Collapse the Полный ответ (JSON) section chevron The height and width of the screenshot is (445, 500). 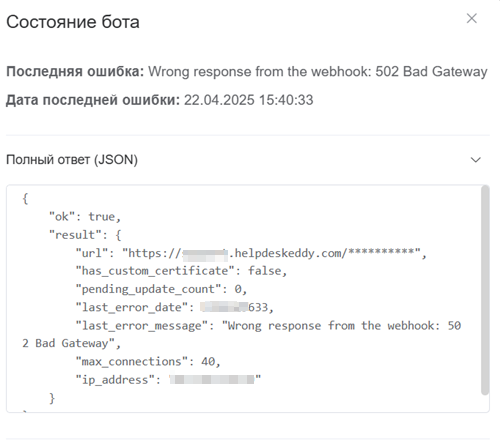click(475, 160)
